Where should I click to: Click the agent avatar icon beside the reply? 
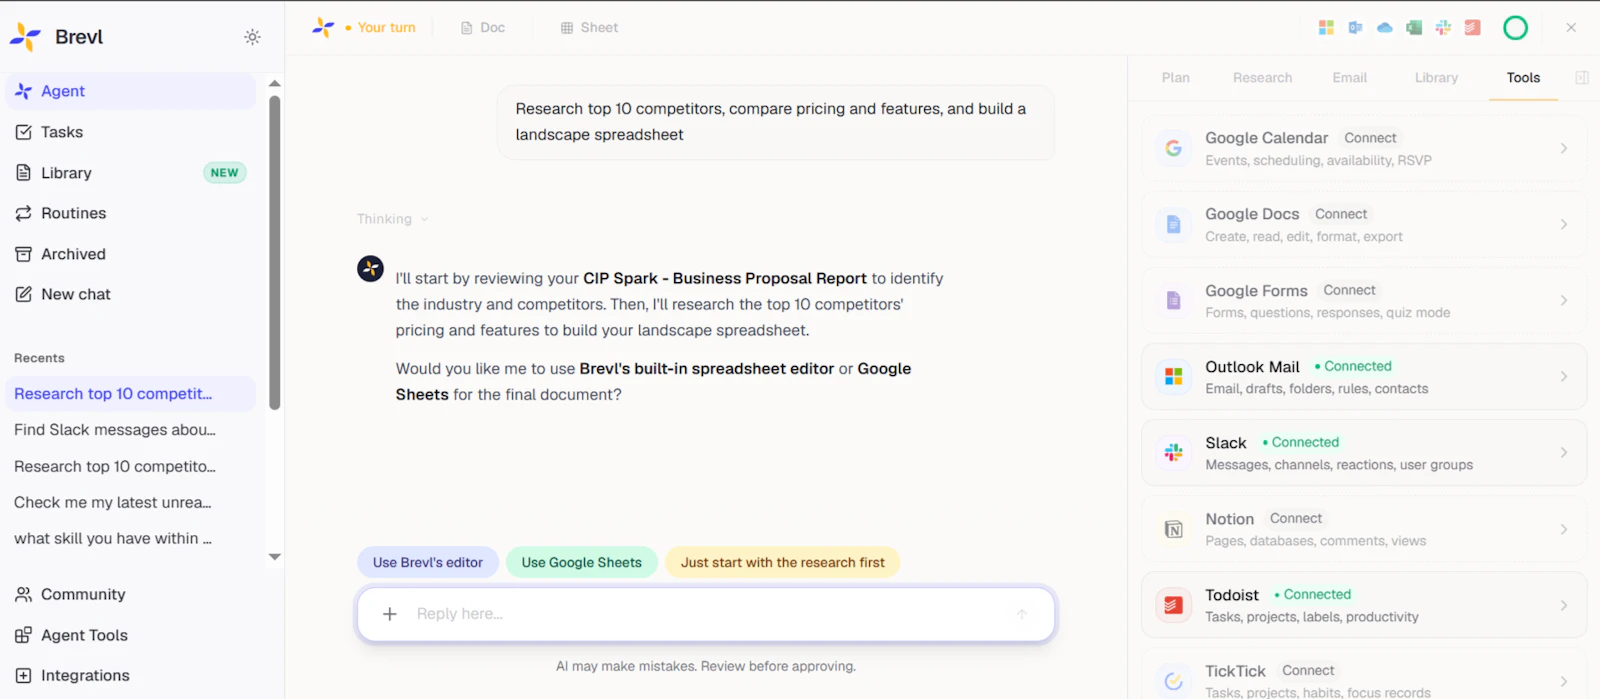tap(370, 268)
